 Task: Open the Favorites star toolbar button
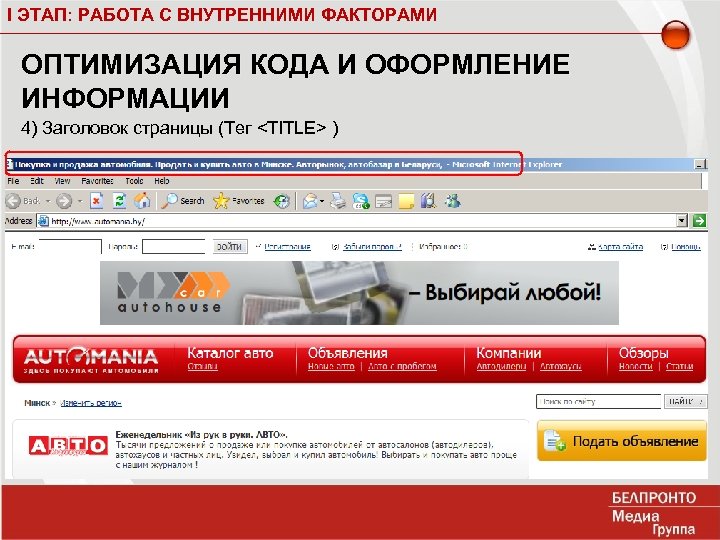point(239,201)
